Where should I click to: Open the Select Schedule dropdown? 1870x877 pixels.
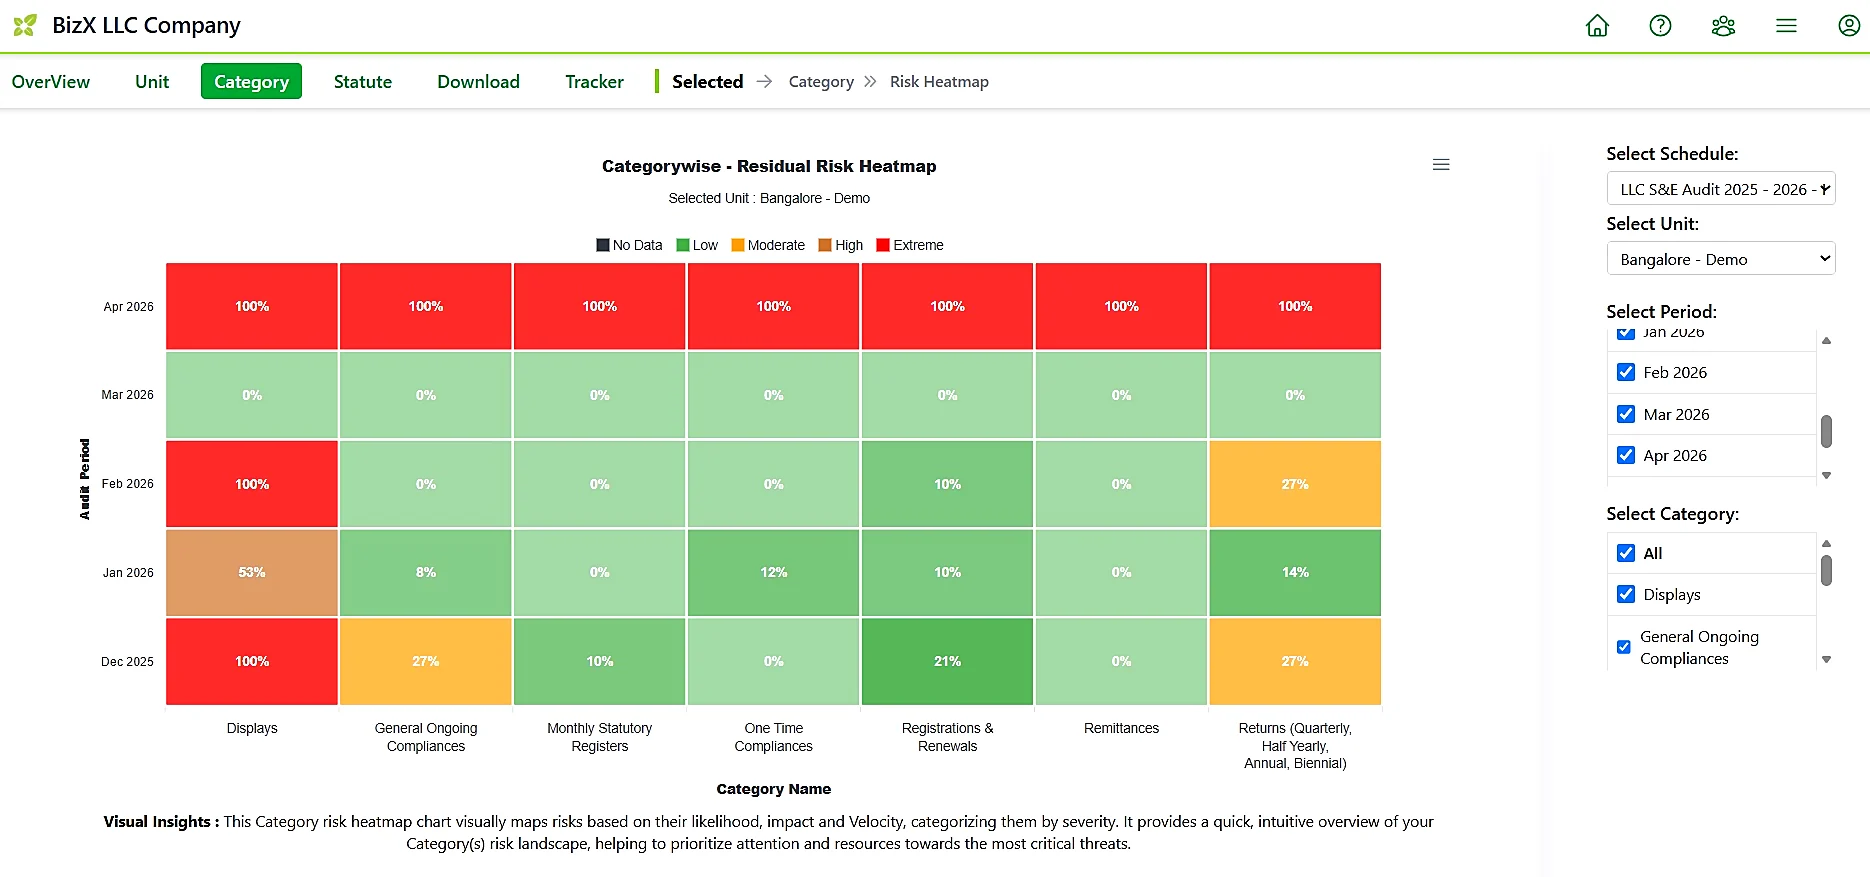point(1721,189)
